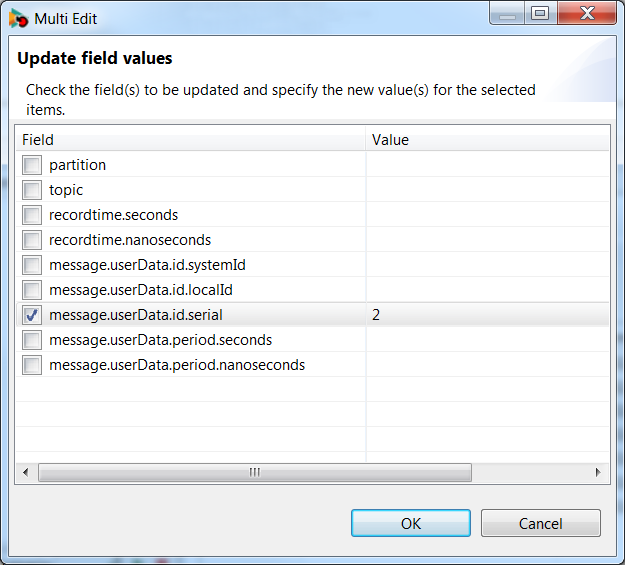
Task: Enable message.userData.period.nanoseconds checkbox
Action: click(x=32, y=365)
